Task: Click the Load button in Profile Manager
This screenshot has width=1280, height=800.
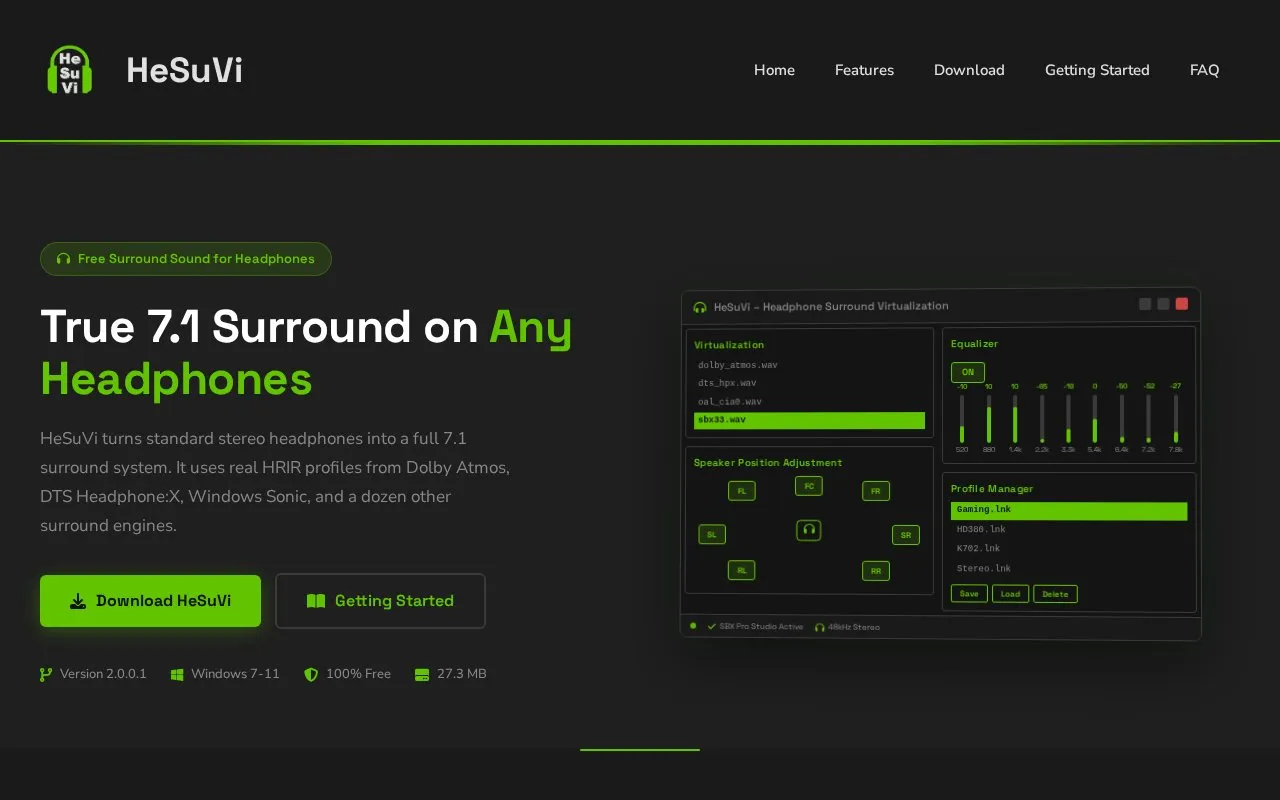Action: [x=1010, y=594]
